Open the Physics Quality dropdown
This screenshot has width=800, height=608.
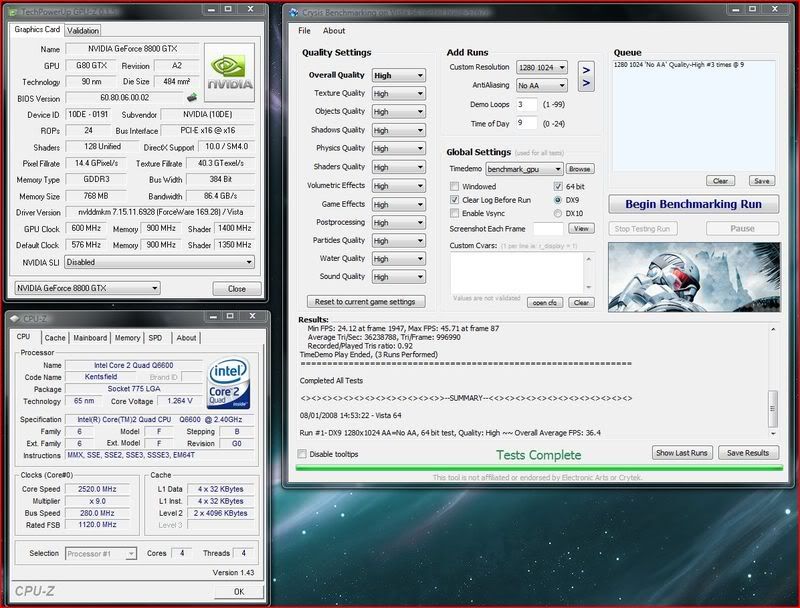[x=398, y=148]
